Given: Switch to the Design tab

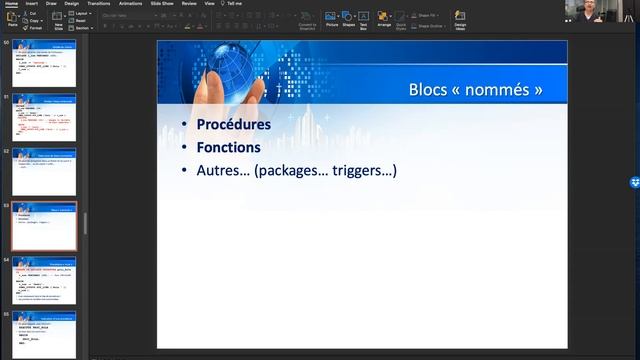Looking at the screenshot, I should click(71, 4).
